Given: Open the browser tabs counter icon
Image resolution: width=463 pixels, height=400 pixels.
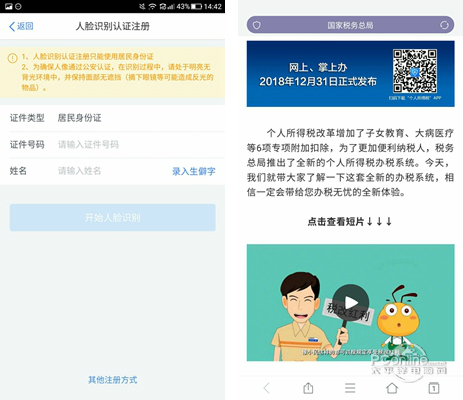Looking at the screenshot, I should [434, 388].
